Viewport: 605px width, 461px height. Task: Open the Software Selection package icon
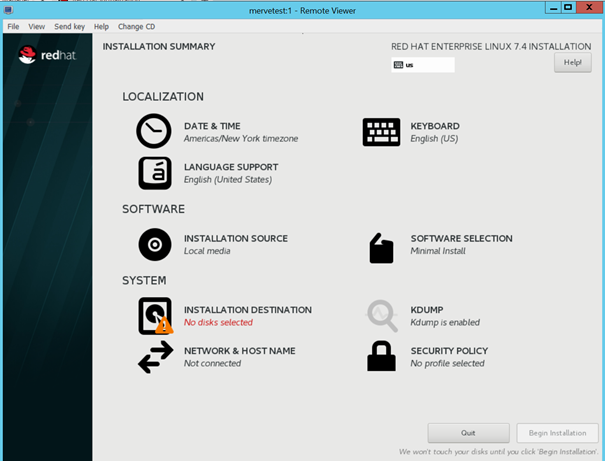pos(381,248)
